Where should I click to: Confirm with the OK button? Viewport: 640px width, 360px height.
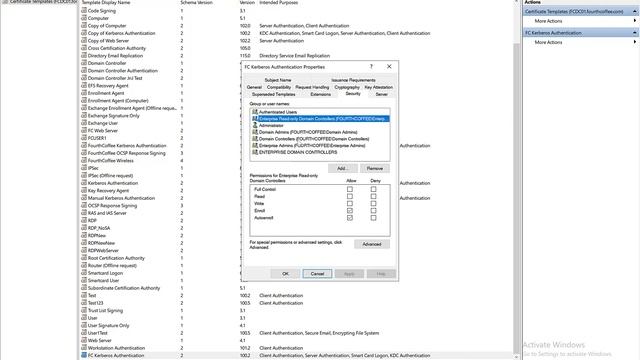[285, 274]
